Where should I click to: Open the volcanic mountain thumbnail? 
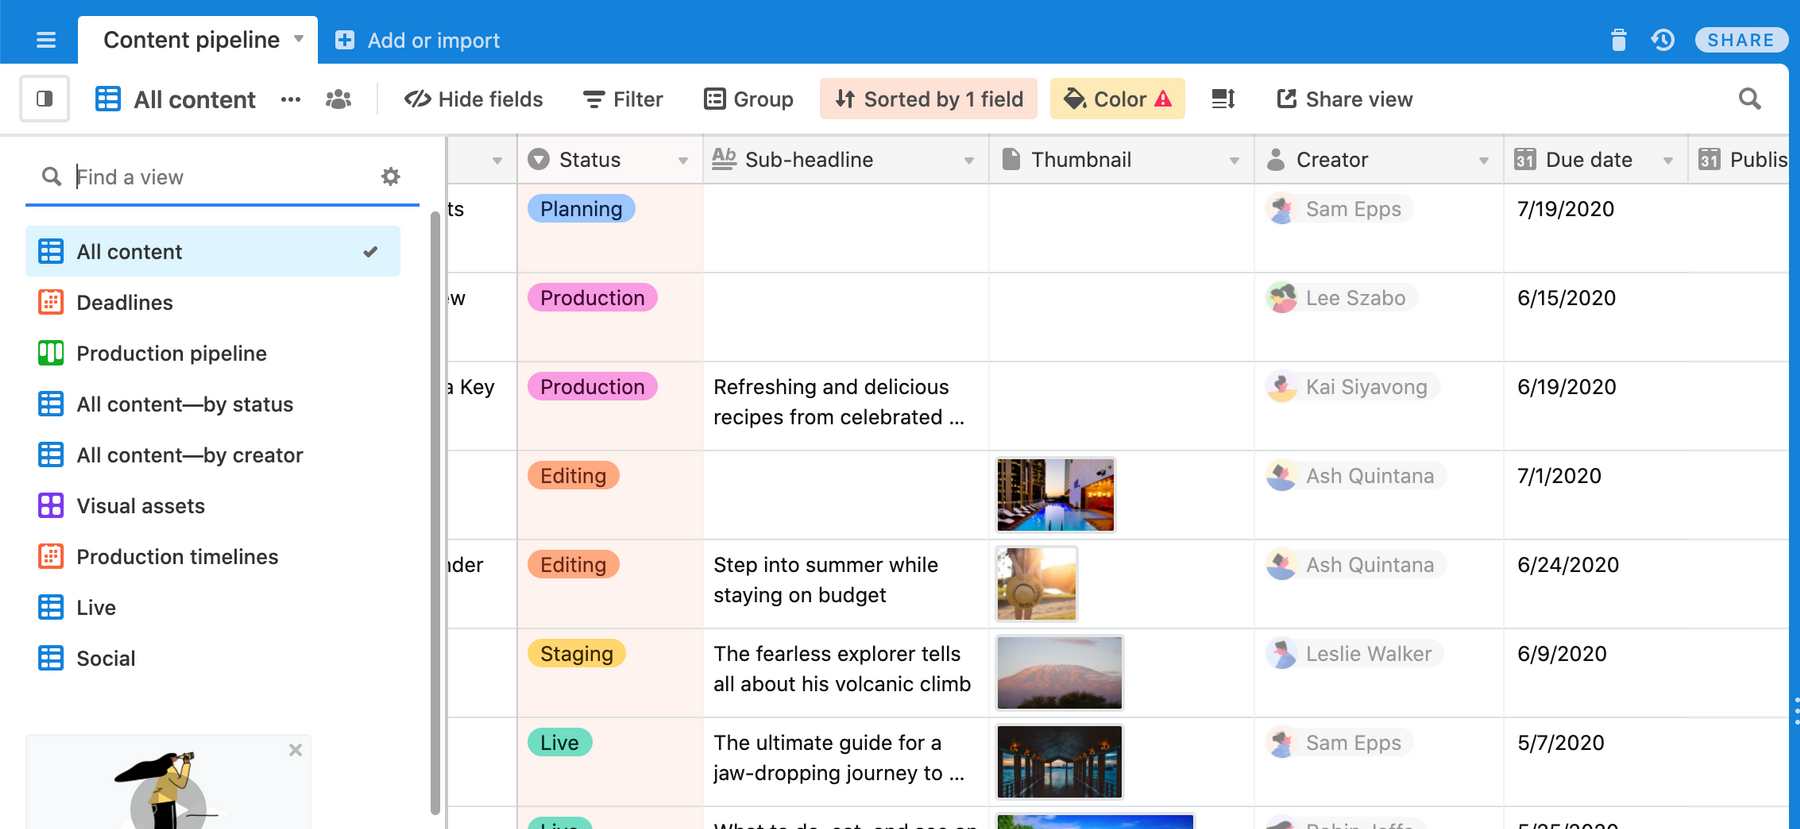(1059, 673)
